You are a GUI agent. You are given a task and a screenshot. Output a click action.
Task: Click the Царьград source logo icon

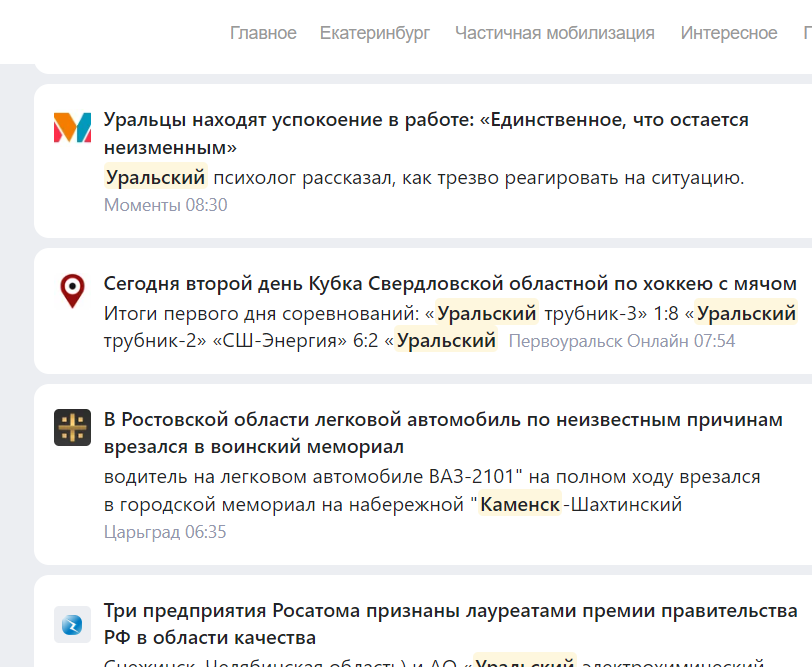(72, 427)
